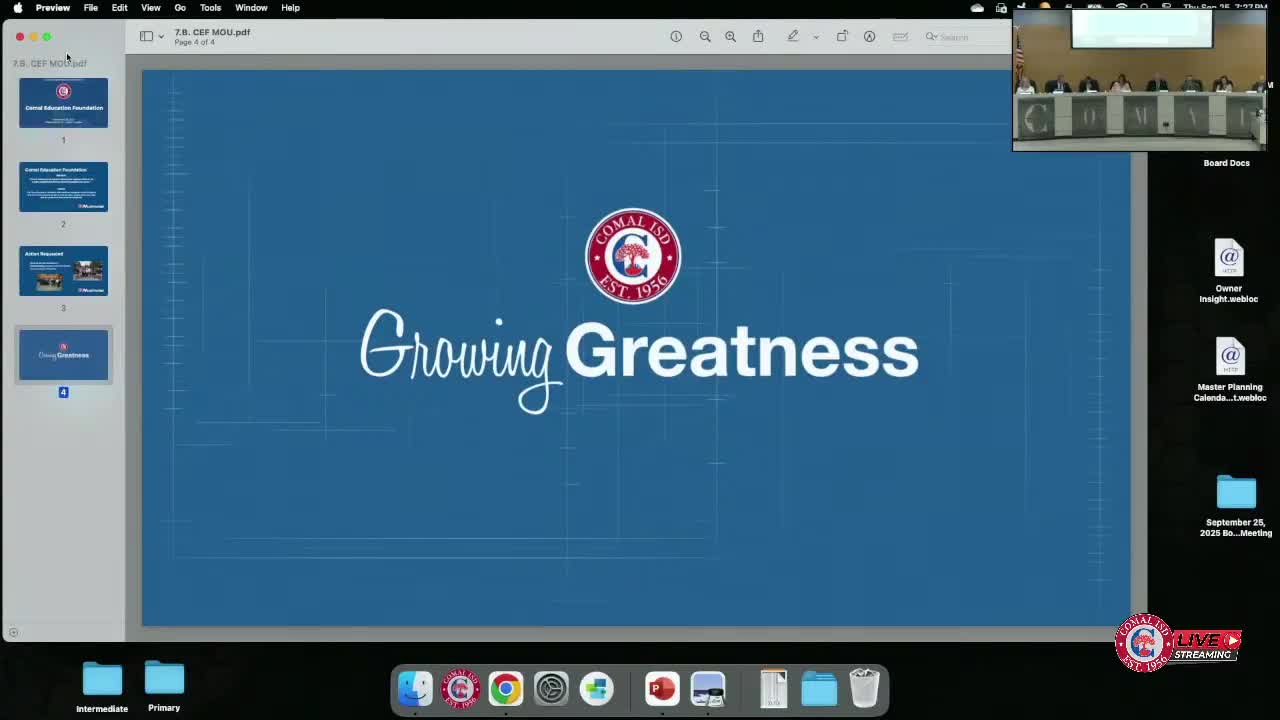Open the Comal ISD app in Dock
Screen dimensions: 1280x720
point(460,688)
